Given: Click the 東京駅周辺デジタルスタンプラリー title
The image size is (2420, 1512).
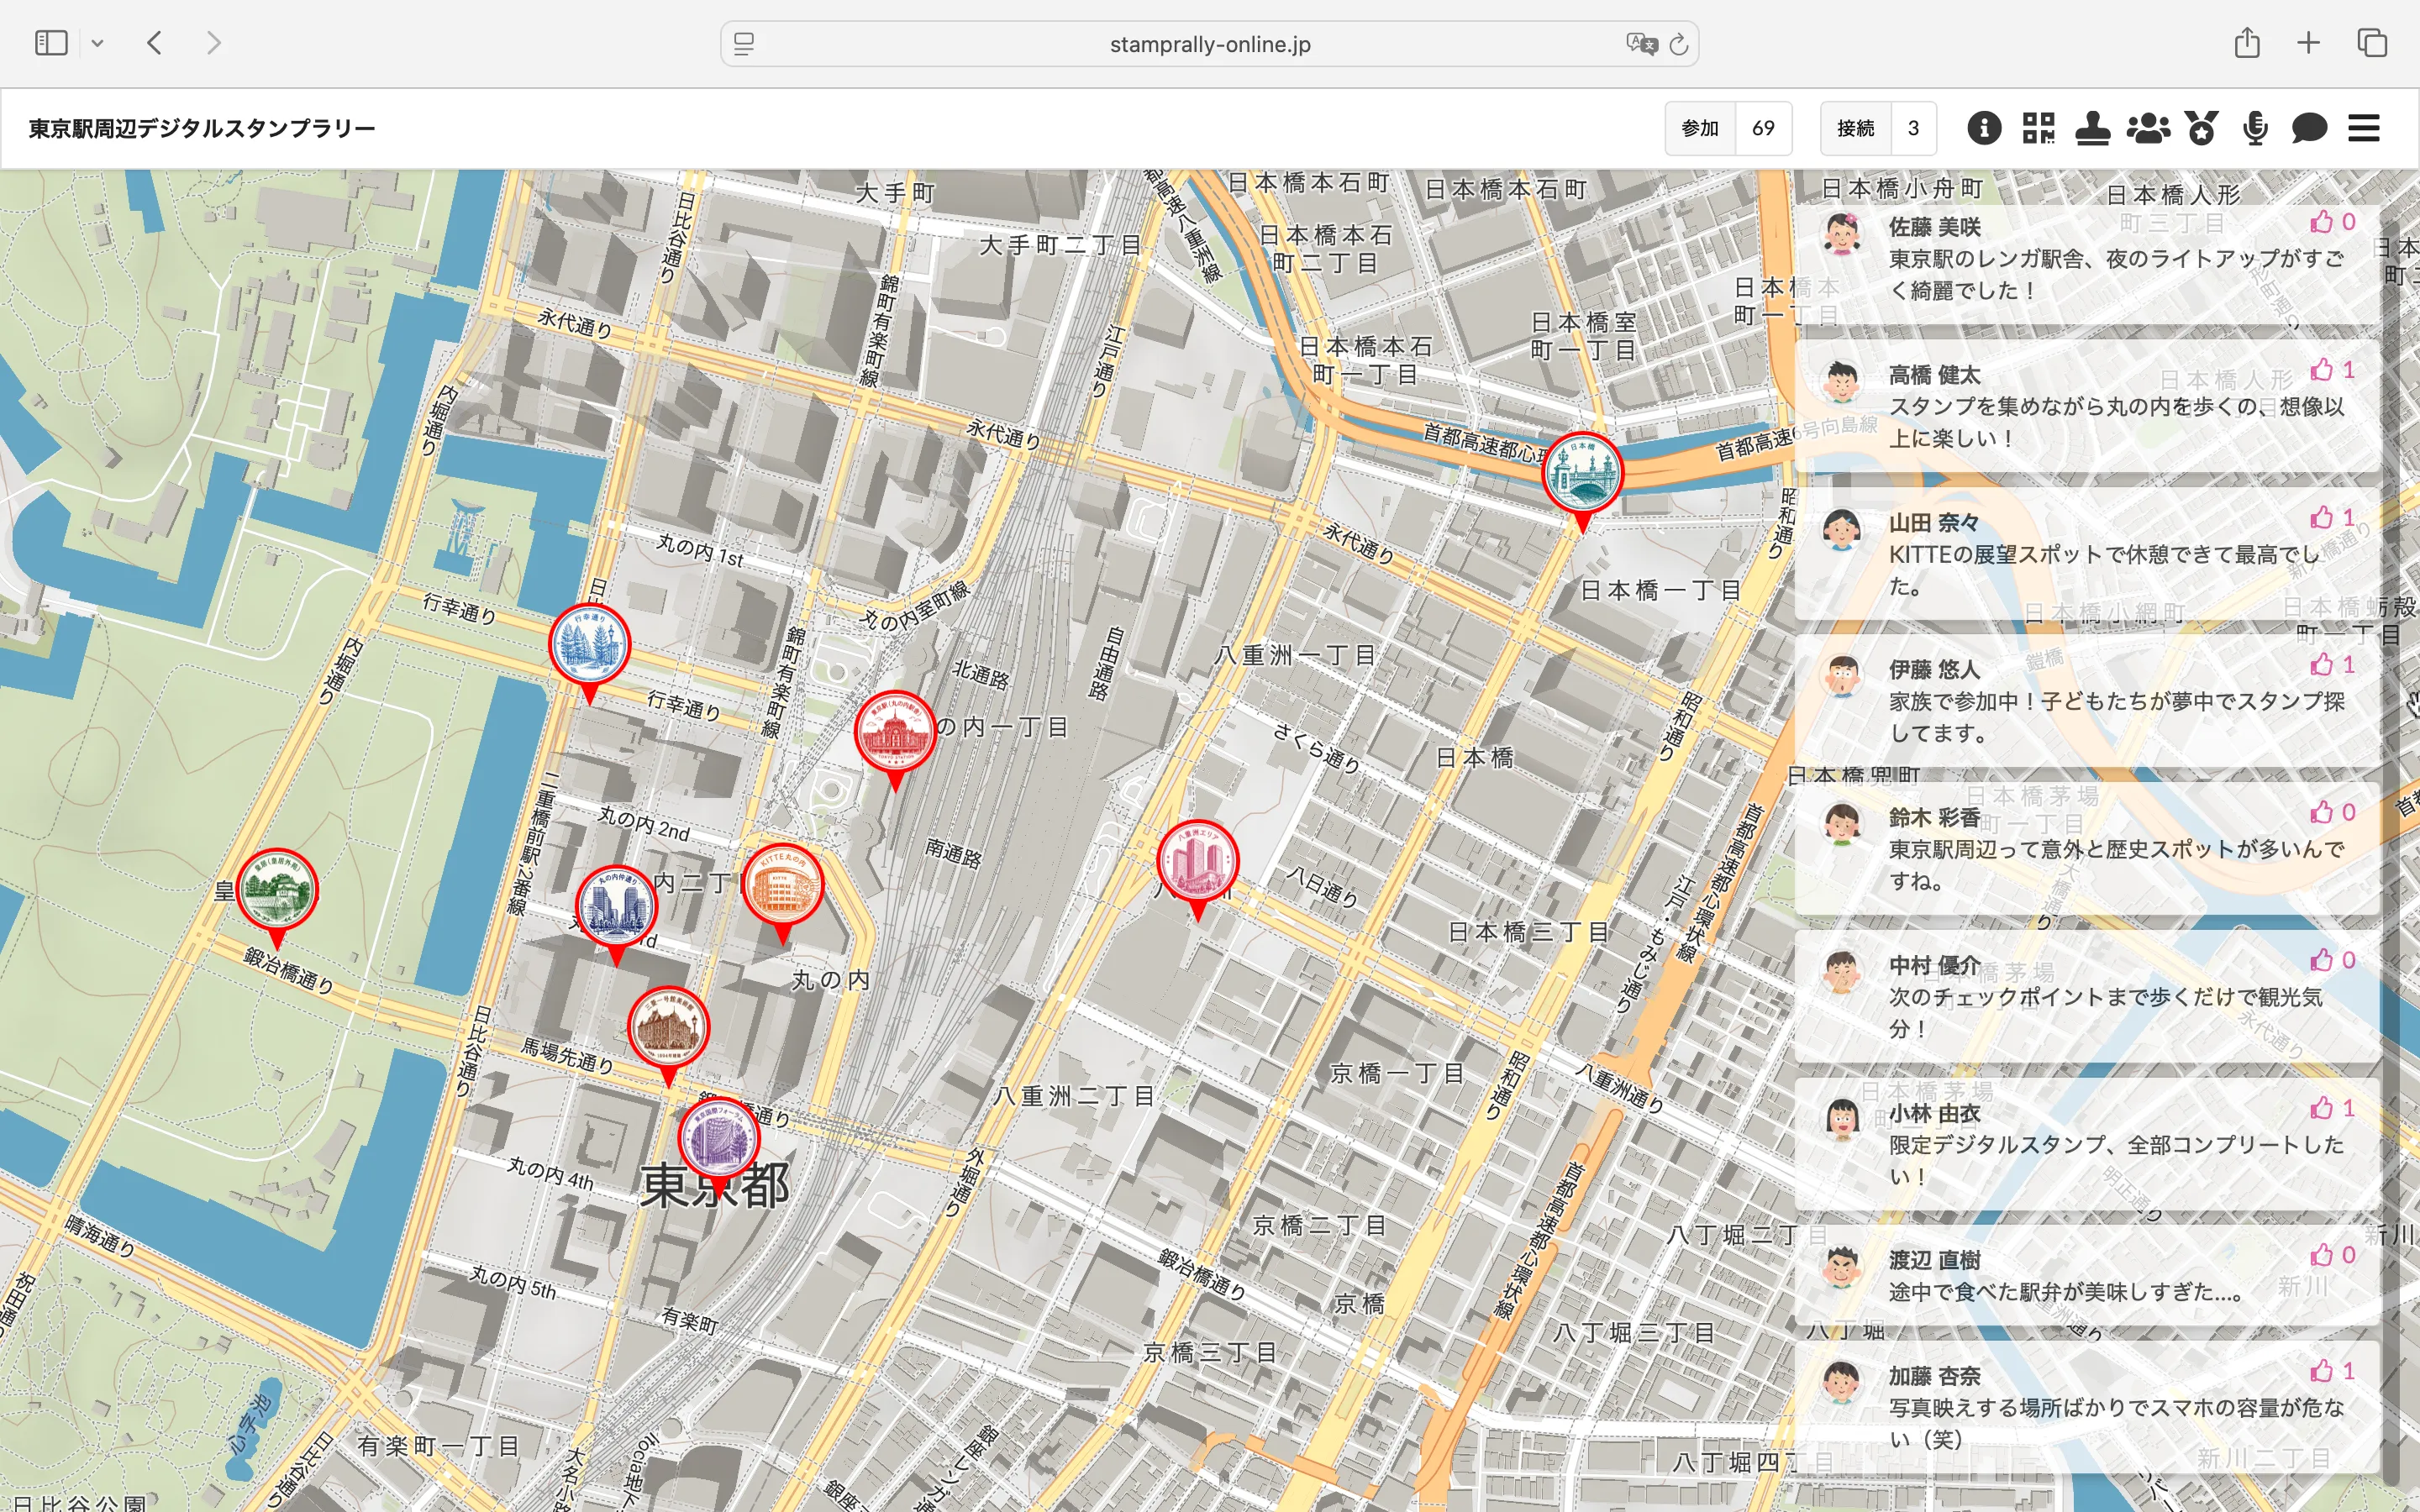Looking at the screenshot, I should point(202,128).
